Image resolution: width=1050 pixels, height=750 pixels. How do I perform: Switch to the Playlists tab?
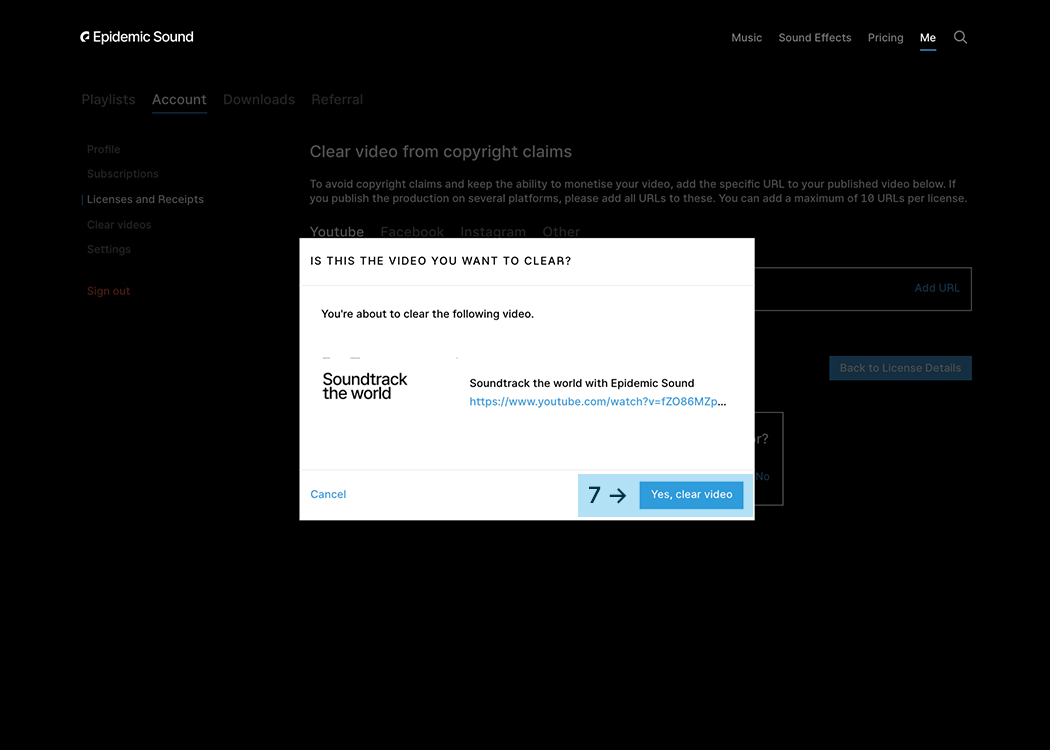pyautogui.click(x=108, y=100)
